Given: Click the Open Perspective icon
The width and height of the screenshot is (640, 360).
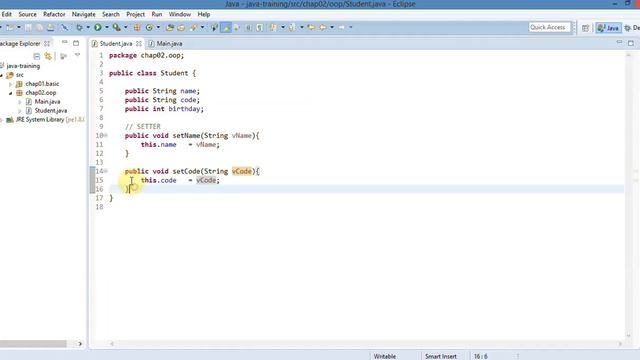Looking at the screenshot, I should 585,28.
